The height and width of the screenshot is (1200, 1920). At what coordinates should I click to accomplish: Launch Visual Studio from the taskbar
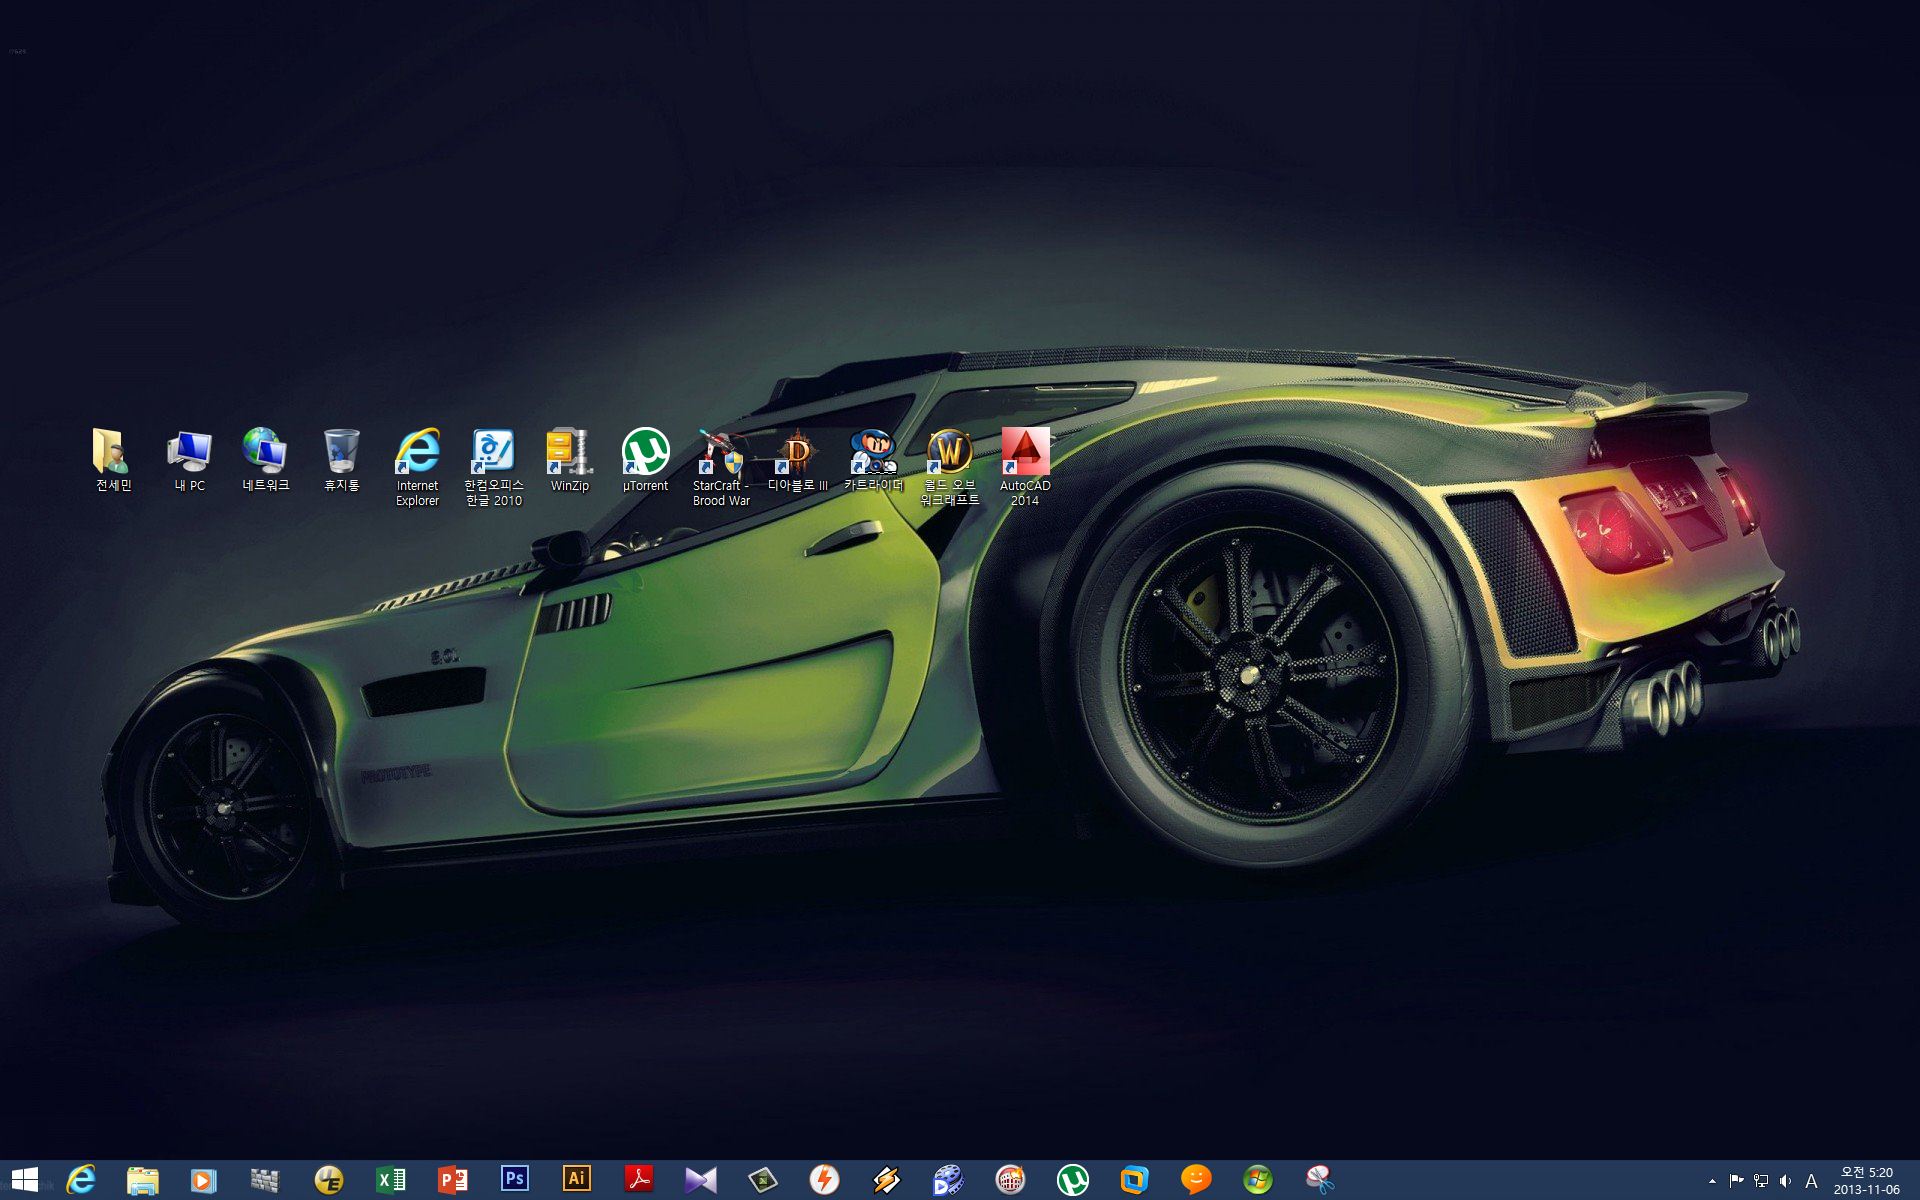coord(700,1180)
